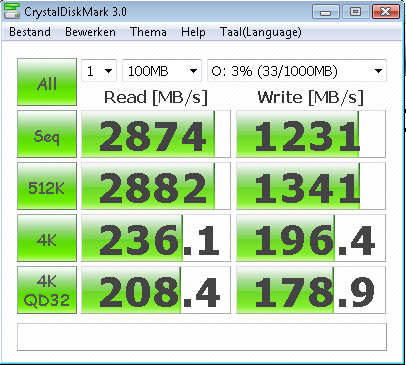
Task: Minimize the CrystalDiskMark window
Action: pyautogui.click(x=326, y=12)
